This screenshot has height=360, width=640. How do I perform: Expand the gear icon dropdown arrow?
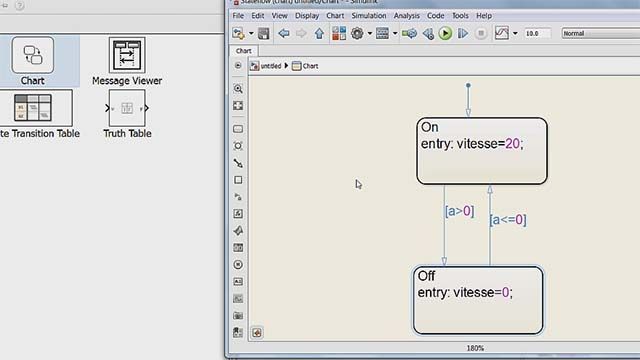tap(369, 33)
